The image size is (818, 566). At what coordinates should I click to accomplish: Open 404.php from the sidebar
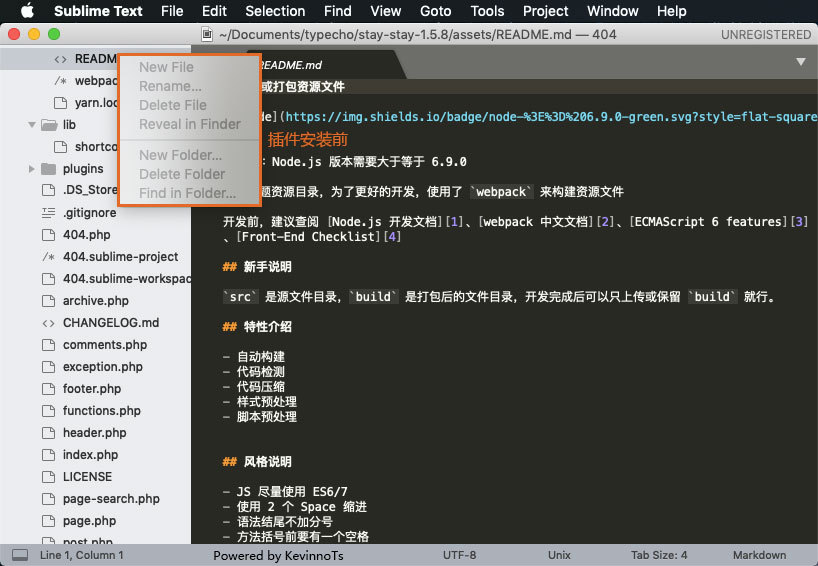[x=87, y=235]
